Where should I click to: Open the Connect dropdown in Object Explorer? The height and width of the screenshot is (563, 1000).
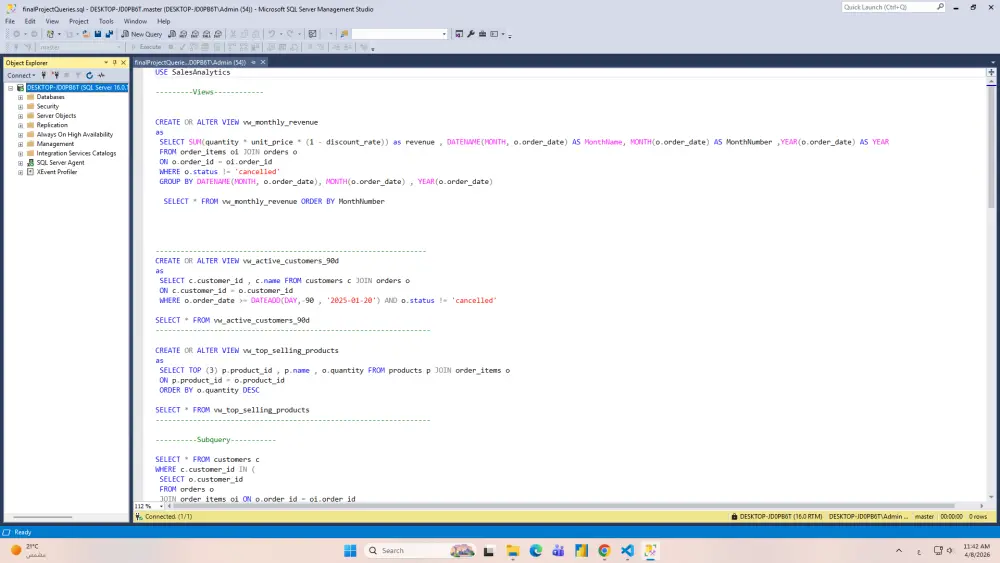tap(21, 75)
